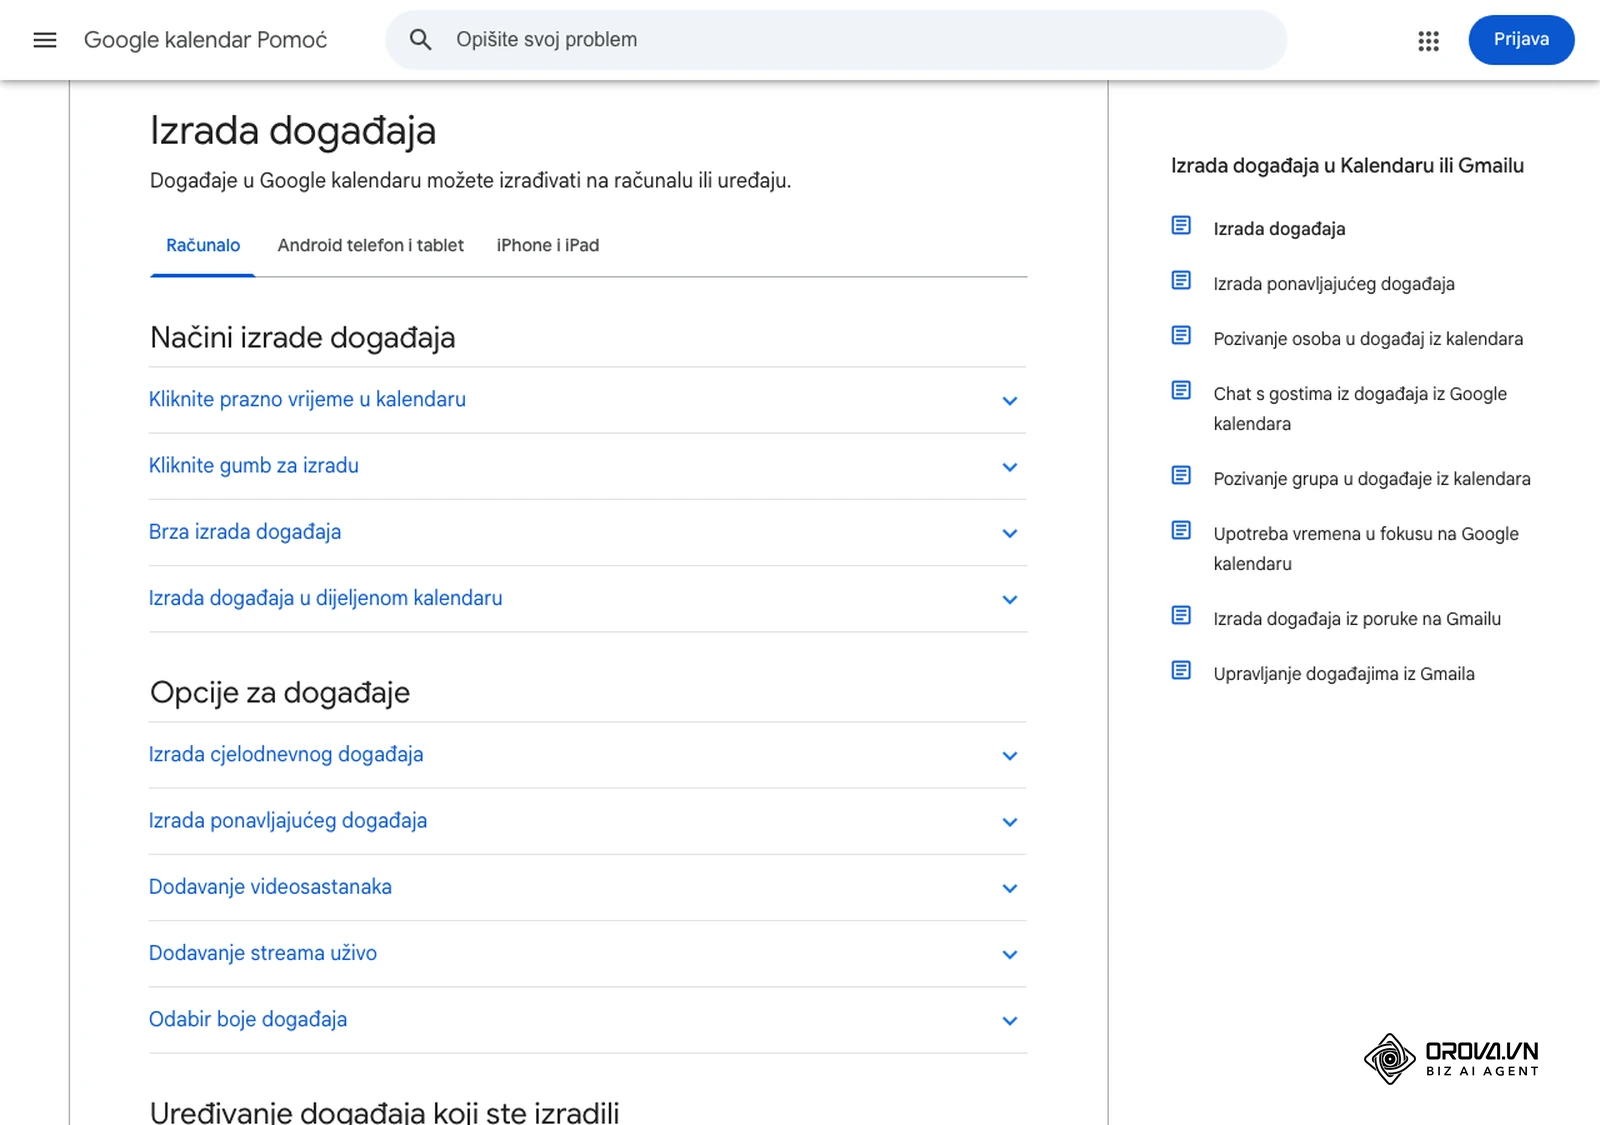This screenshot has height=1125, width=1600.
Task: Expand chevron for Dodavanje videosastanaka
Action: (1010, 889)
